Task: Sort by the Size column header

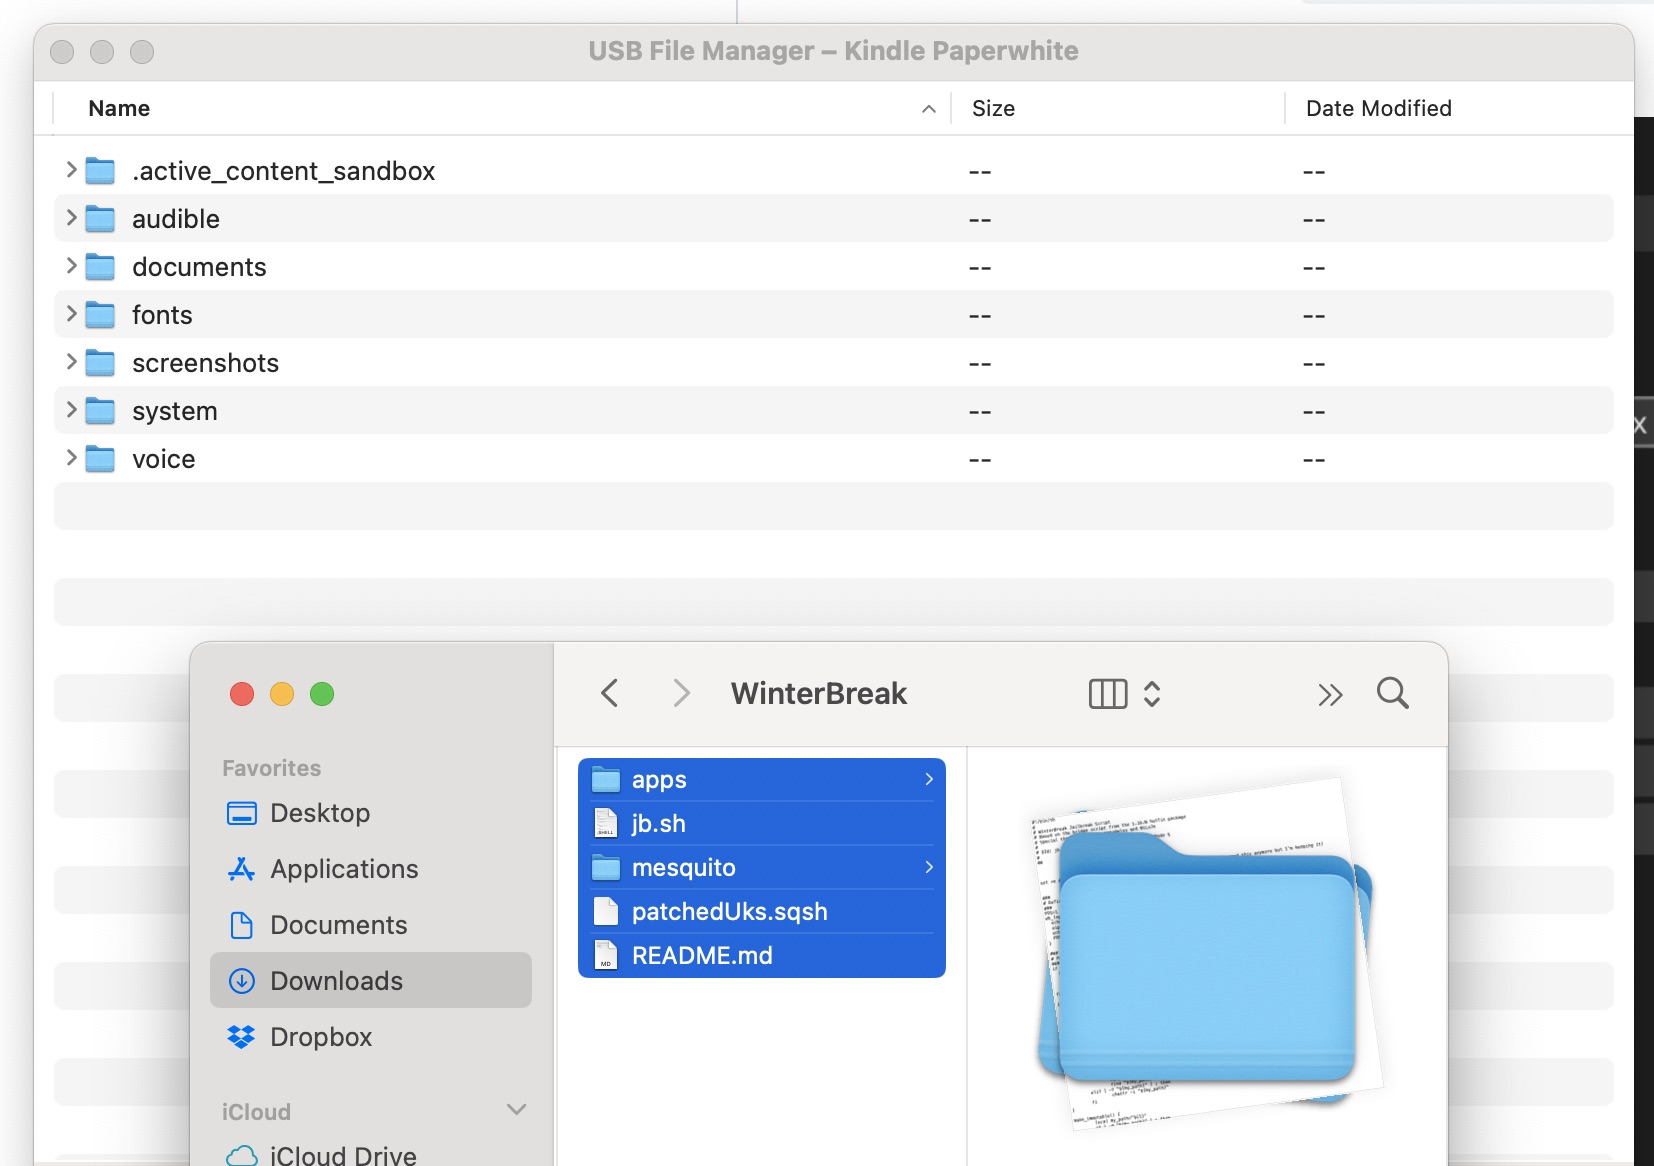Action: coord(993,108)
